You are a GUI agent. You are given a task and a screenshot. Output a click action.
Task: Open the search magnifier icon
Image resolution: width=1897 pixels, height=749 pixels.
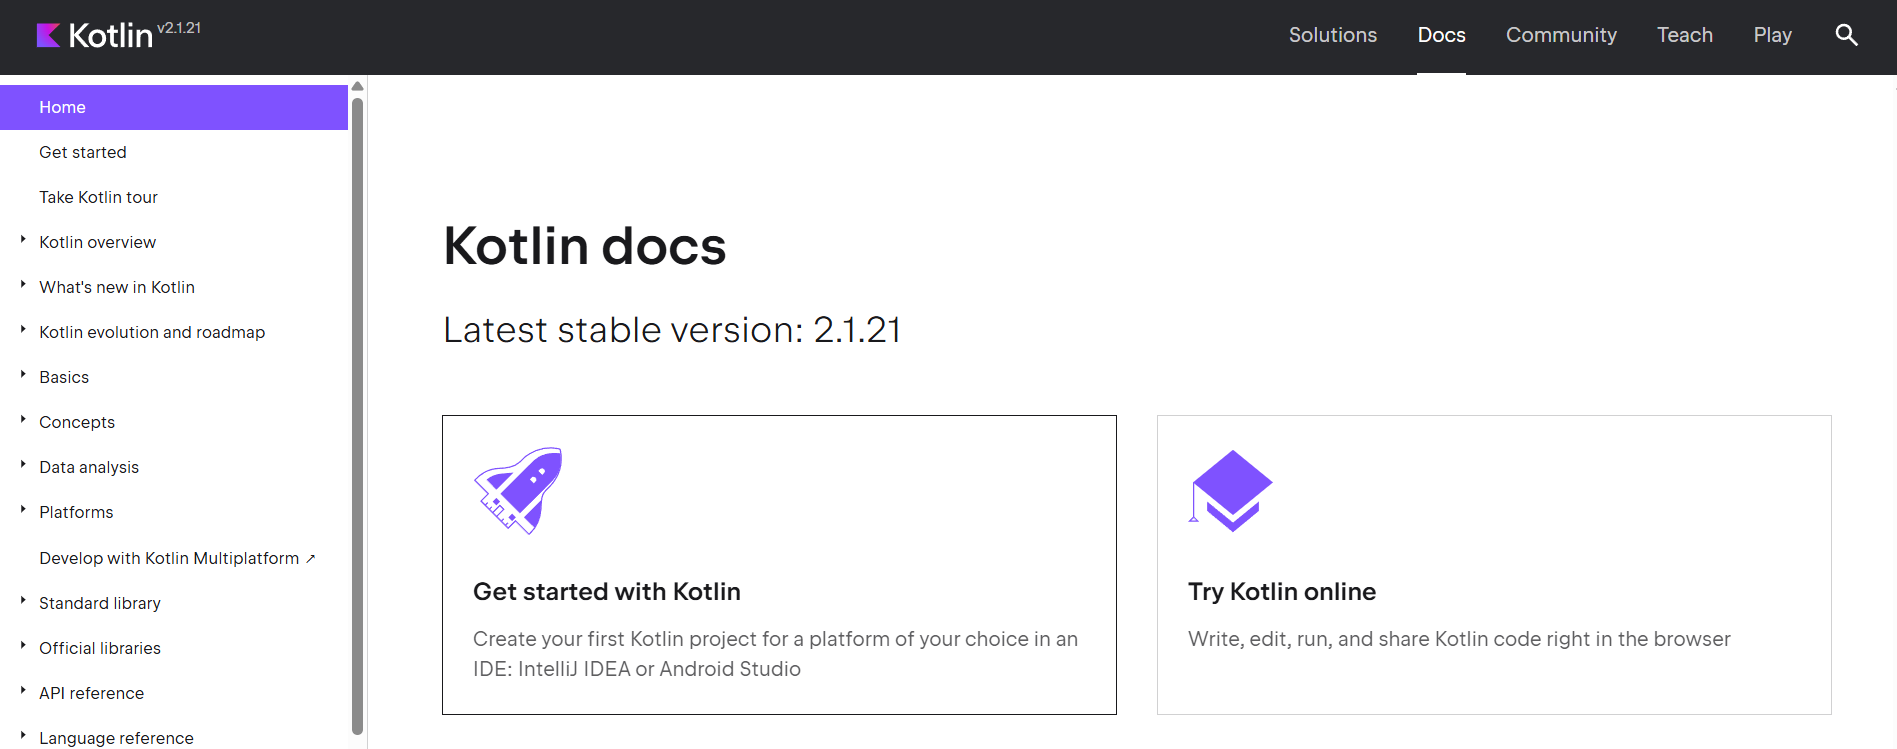(1846, 35)
